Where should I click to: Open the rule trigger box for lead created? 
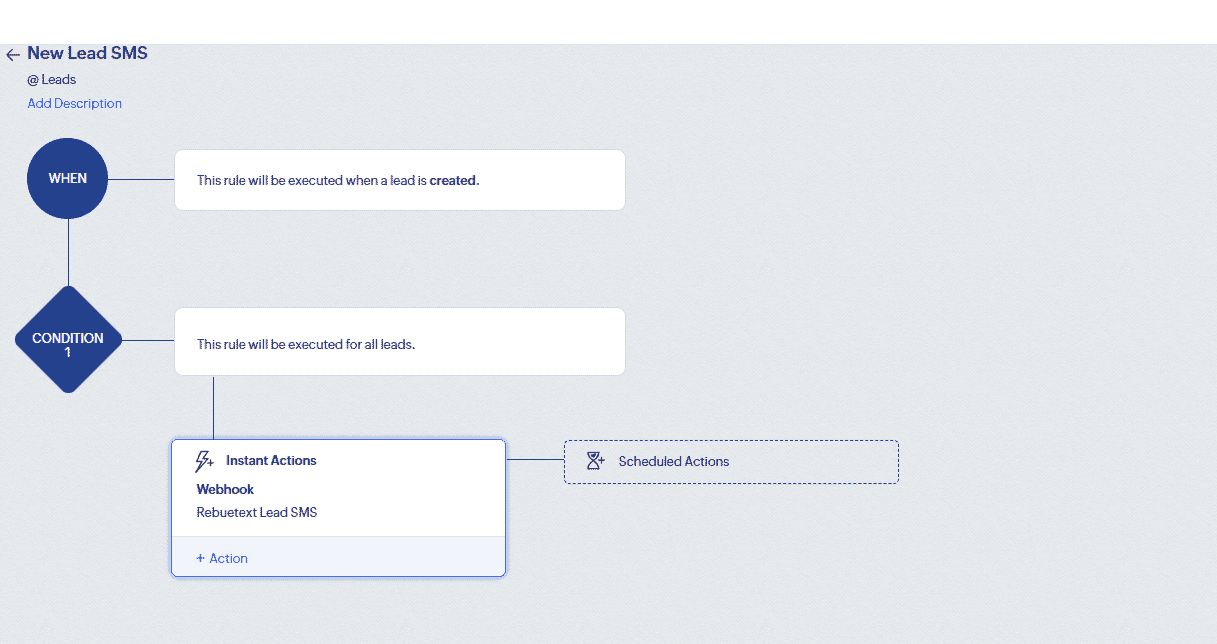[x=400, y=180]
